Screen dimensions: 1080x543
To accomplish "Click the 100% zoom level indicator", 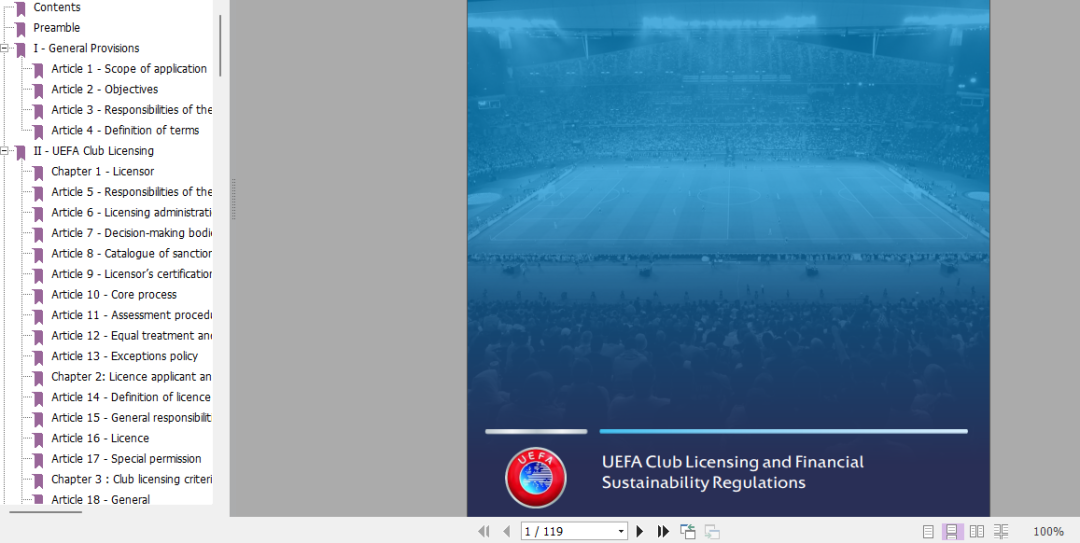I will [x=1048, y=532].
